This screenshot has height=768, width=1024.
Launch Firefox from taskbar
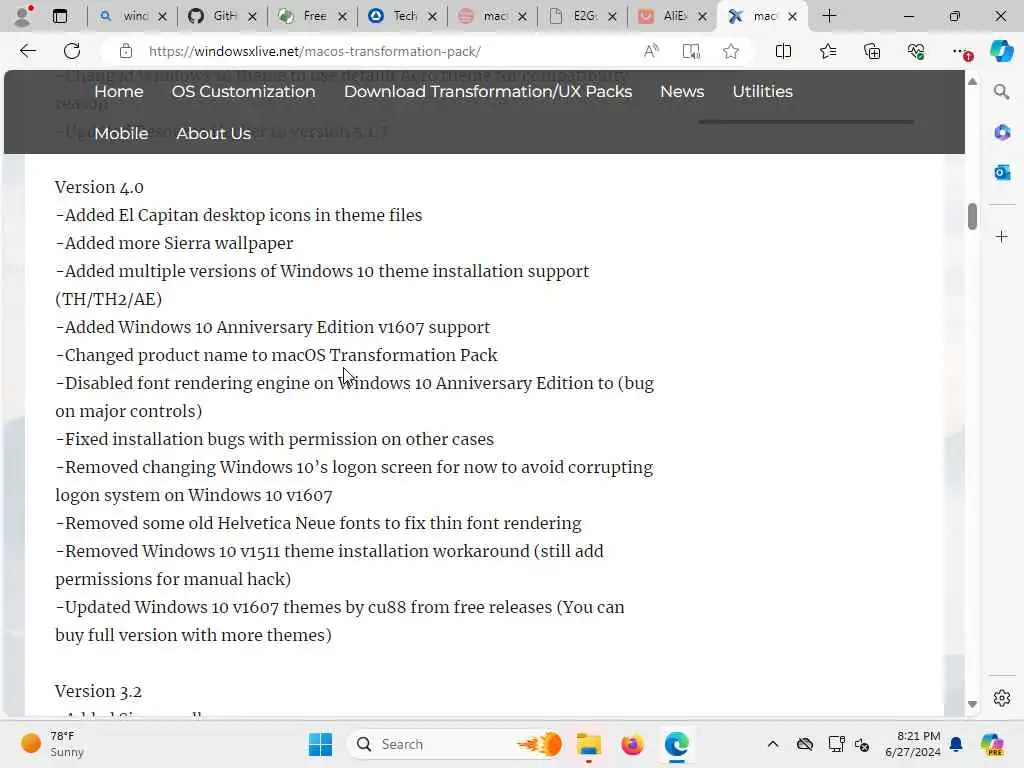click(632, 744)
